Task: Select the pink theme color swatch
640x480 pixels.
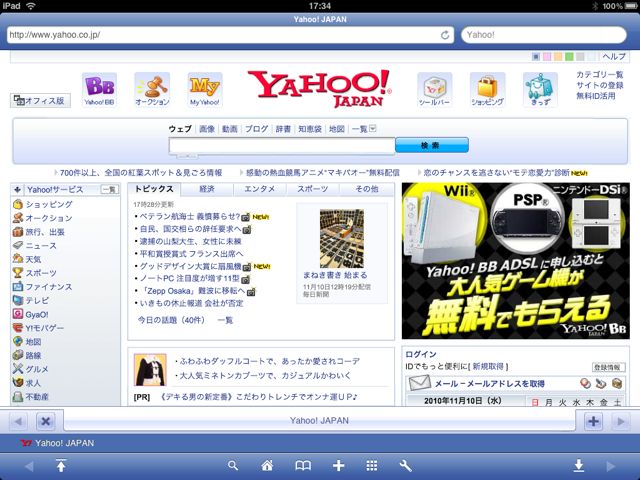Action: [x=547, y=57]
